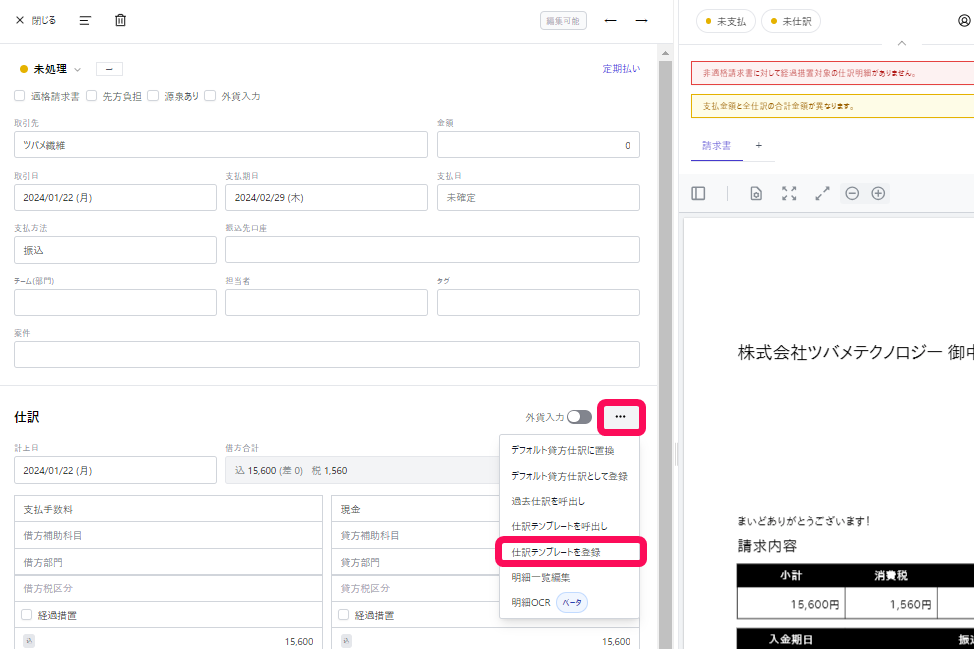Check the credit-side 経過措置 checkbox

(344, 615)
